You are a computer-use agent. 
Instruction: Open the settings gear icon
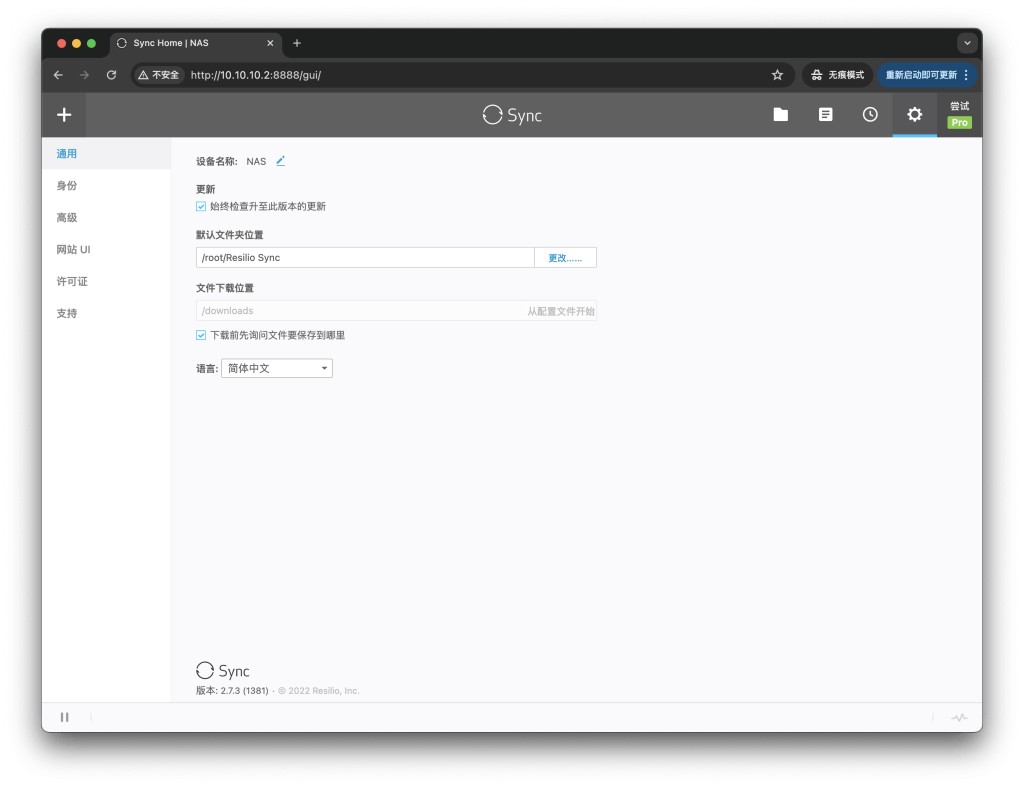914,115
